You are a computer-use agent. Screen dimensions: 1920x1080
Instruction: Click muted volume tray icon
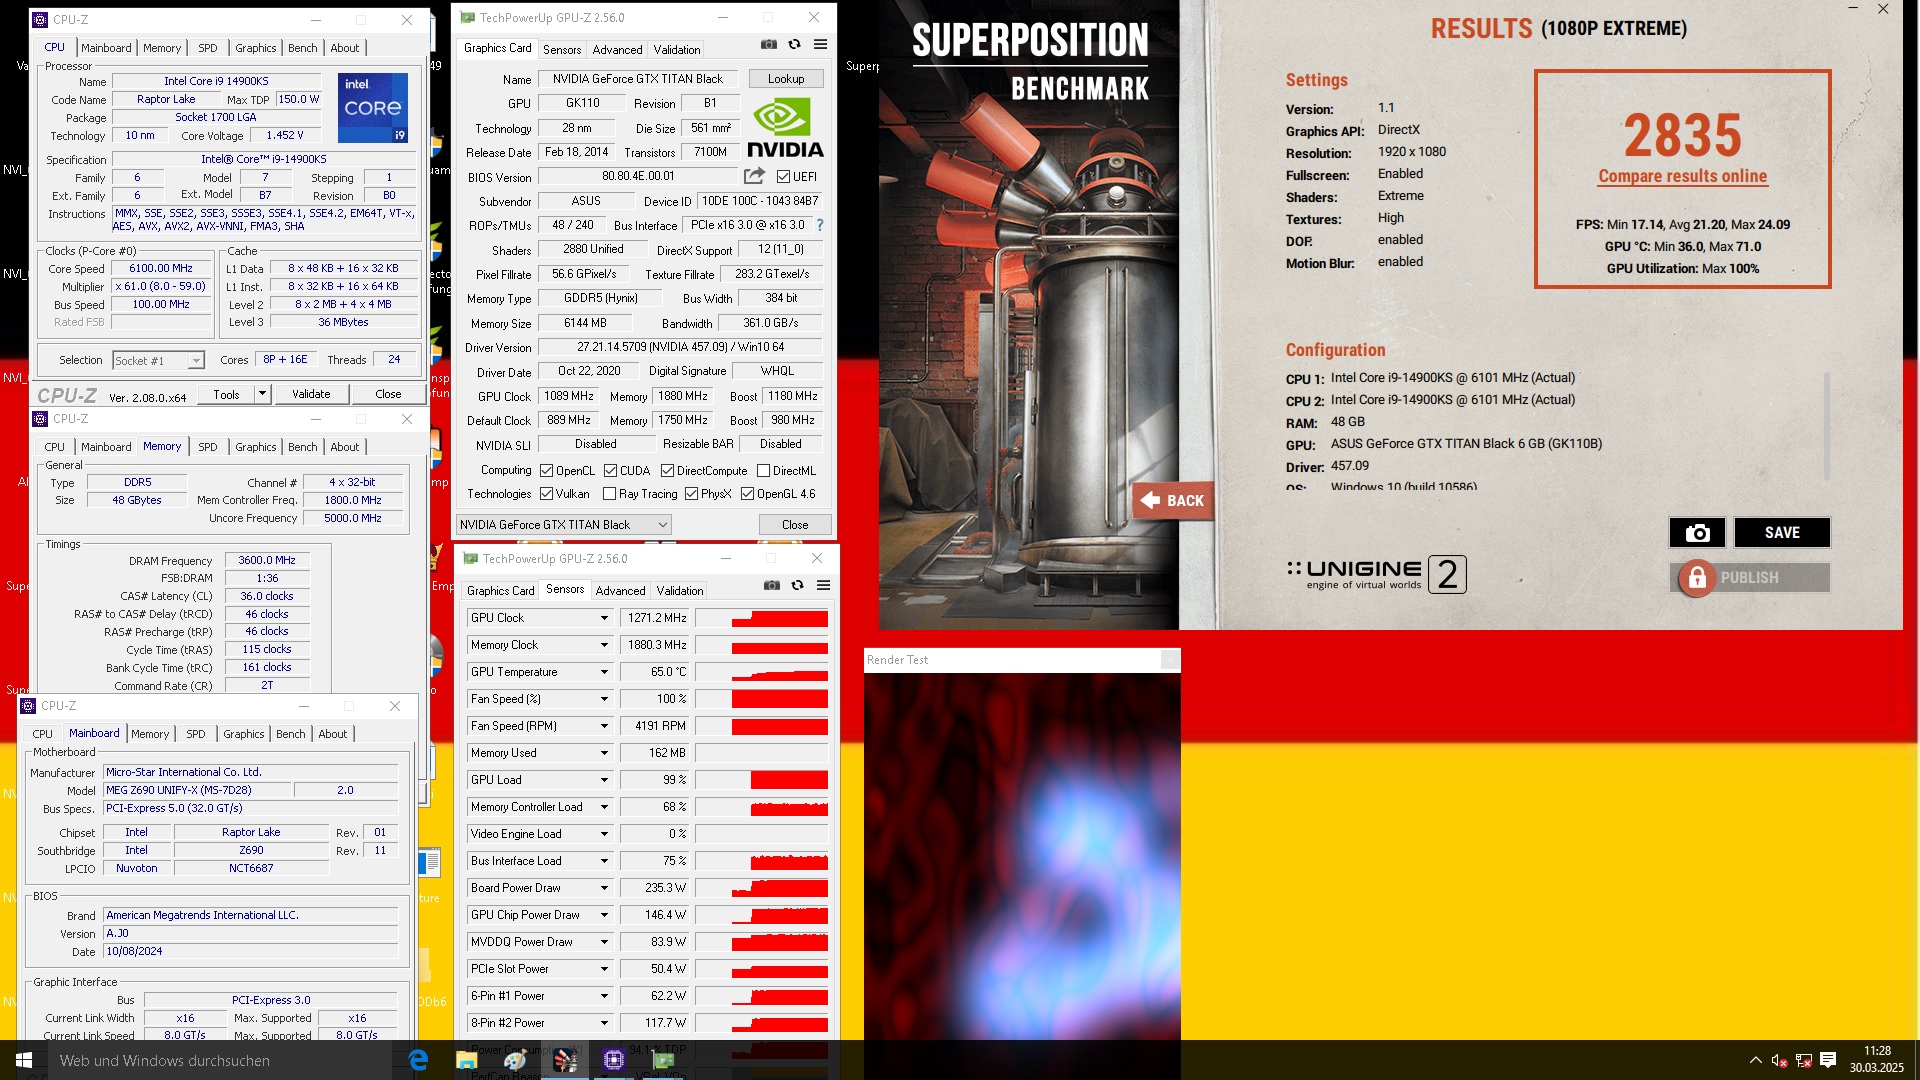[x=1779, y=1061]
